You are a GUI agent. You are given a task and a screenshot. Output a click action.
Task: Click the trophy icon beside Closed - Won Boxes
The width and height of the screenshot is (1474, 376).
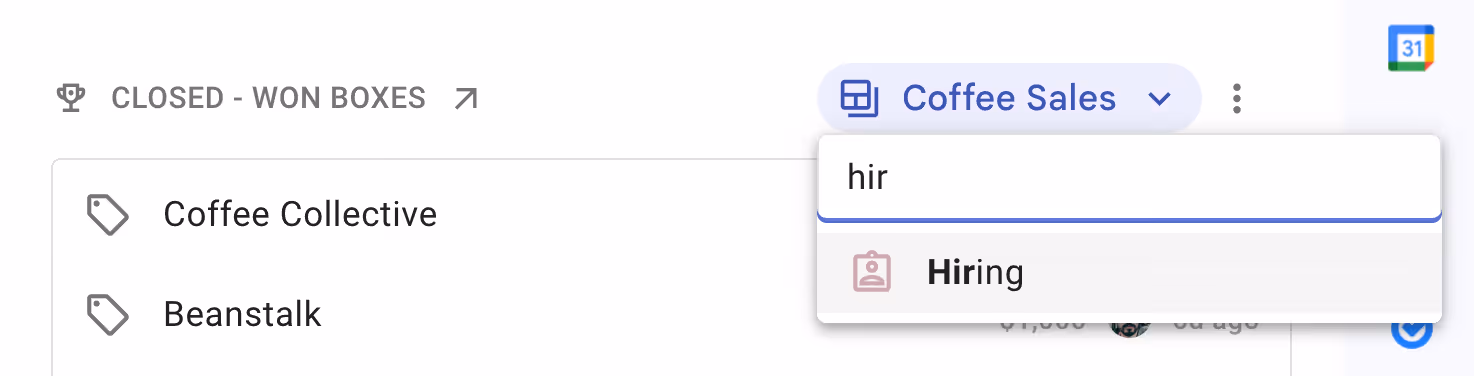point(70,98)
